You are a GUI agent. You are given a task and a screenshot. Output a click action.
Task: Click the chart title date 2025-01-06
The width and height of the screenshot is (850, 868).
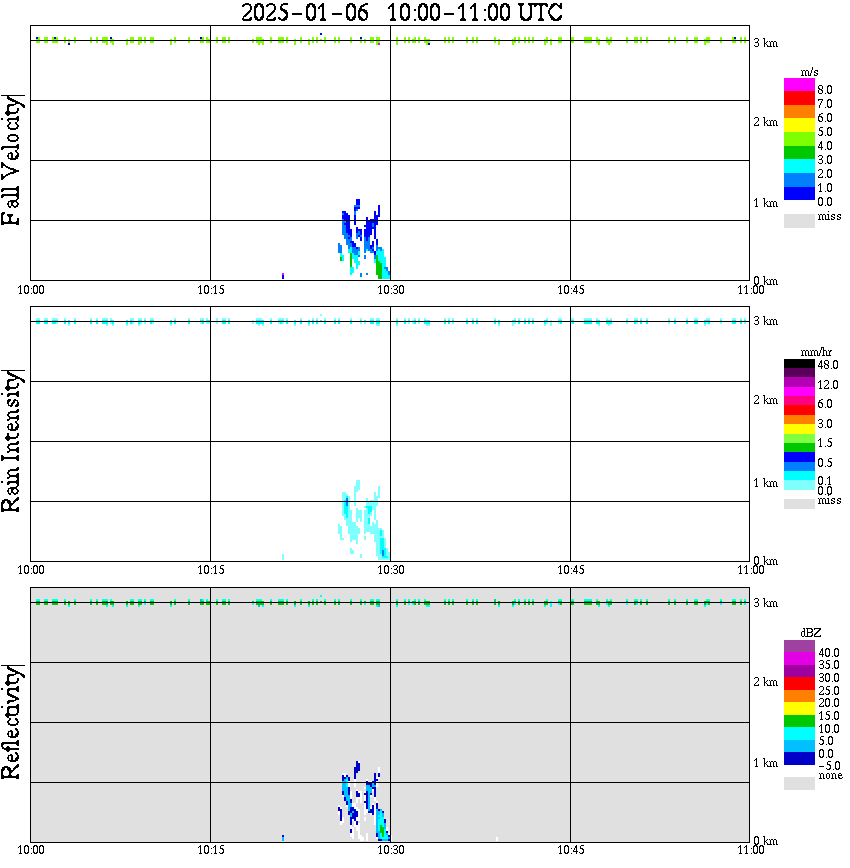coord(305,13)
